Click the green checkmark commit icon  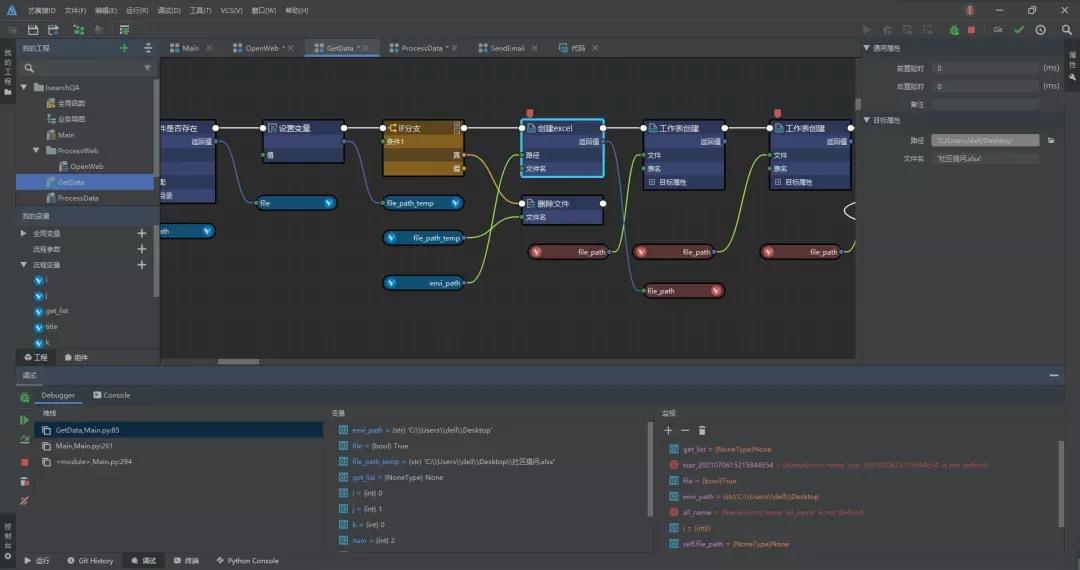pos(1019,30)
